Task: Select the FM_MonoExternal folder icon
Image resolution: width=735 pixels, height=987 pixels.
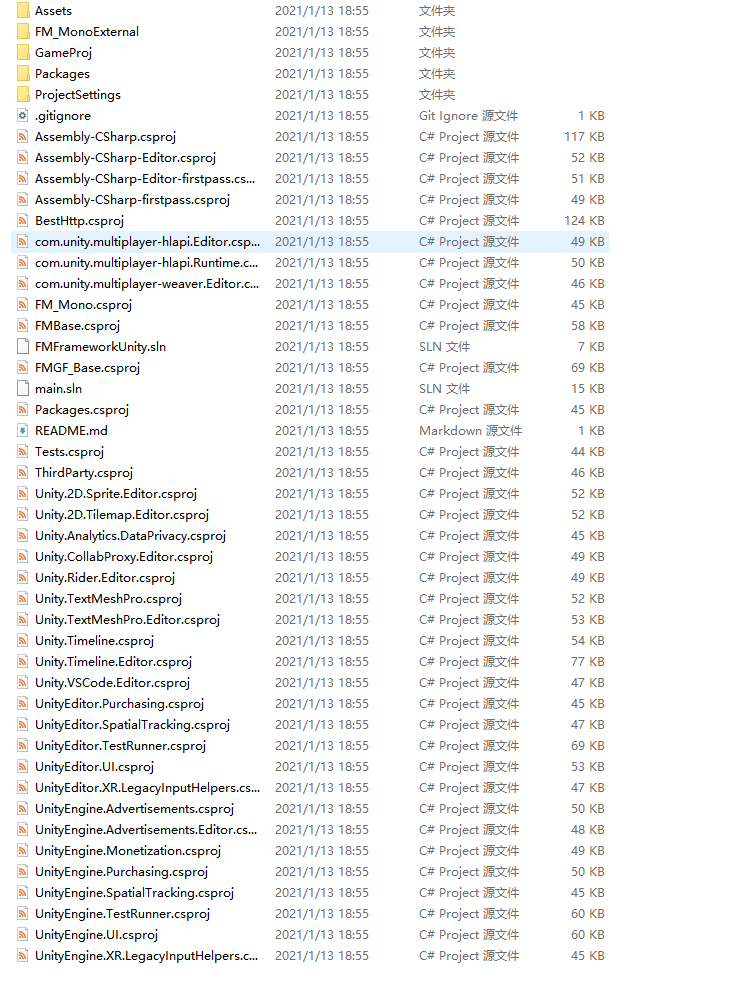Action: tap(24, 31)
